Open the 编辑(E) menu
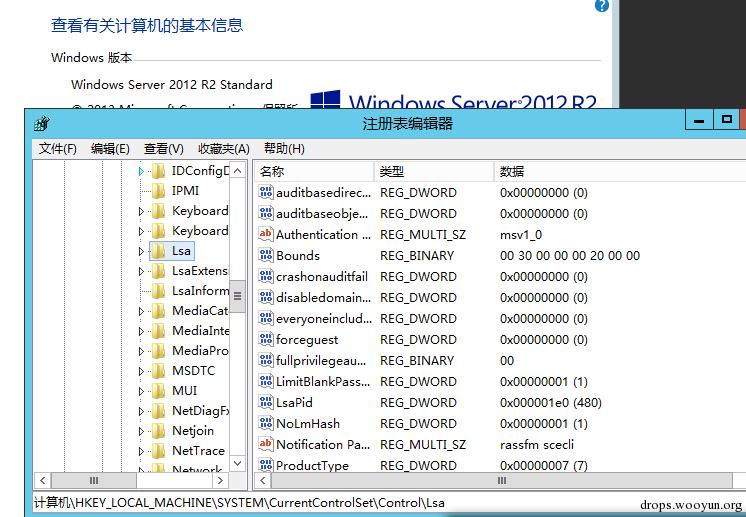746x517 pixels. [x=110, y=149]
